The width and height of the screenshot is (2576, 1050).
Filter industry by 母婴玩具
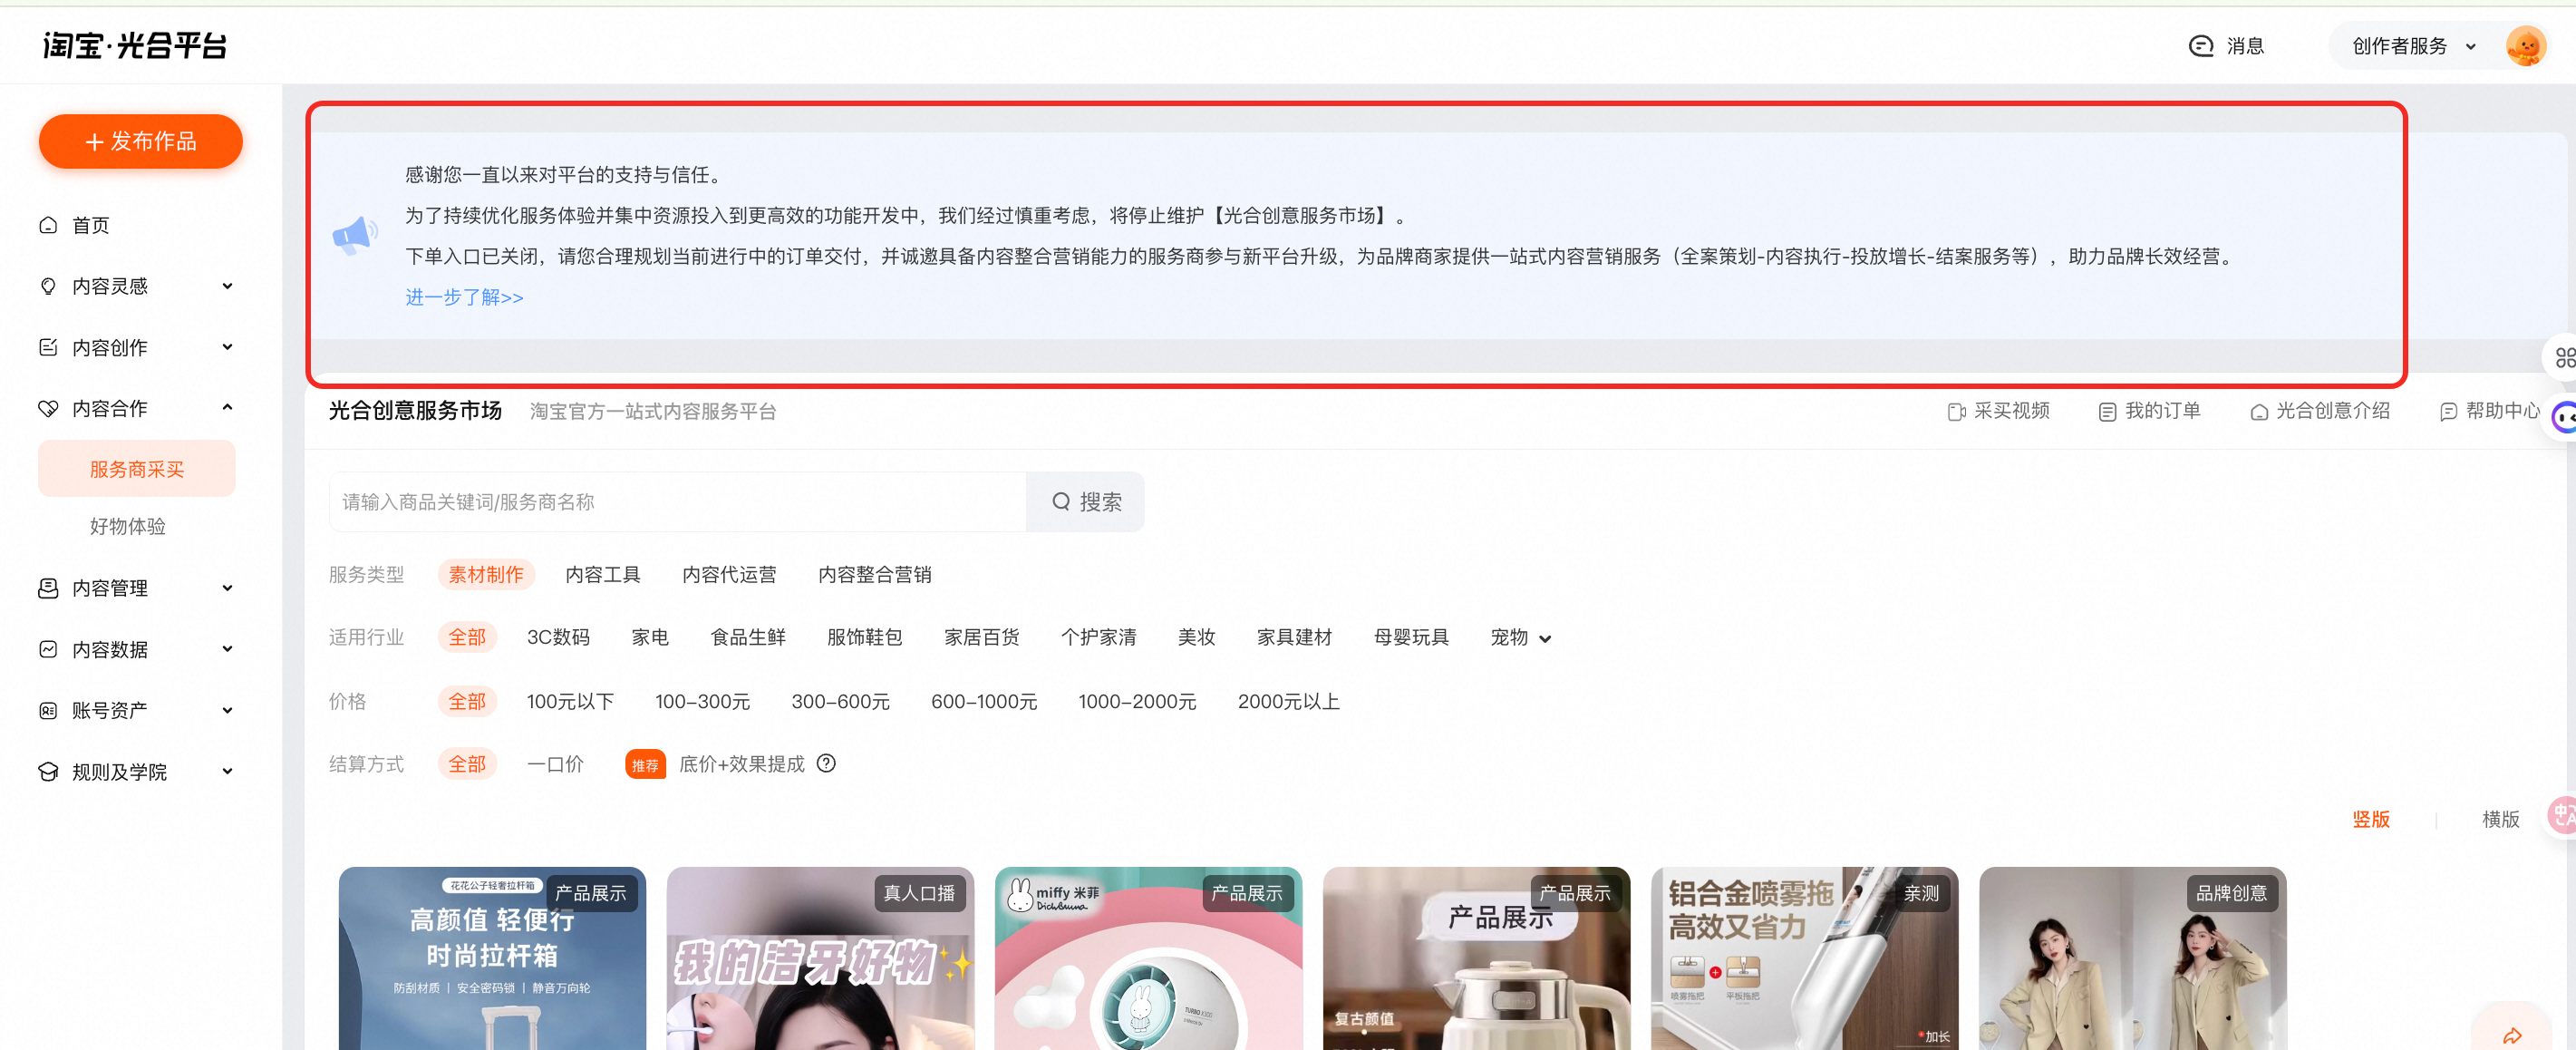(x=1411, y=638)
